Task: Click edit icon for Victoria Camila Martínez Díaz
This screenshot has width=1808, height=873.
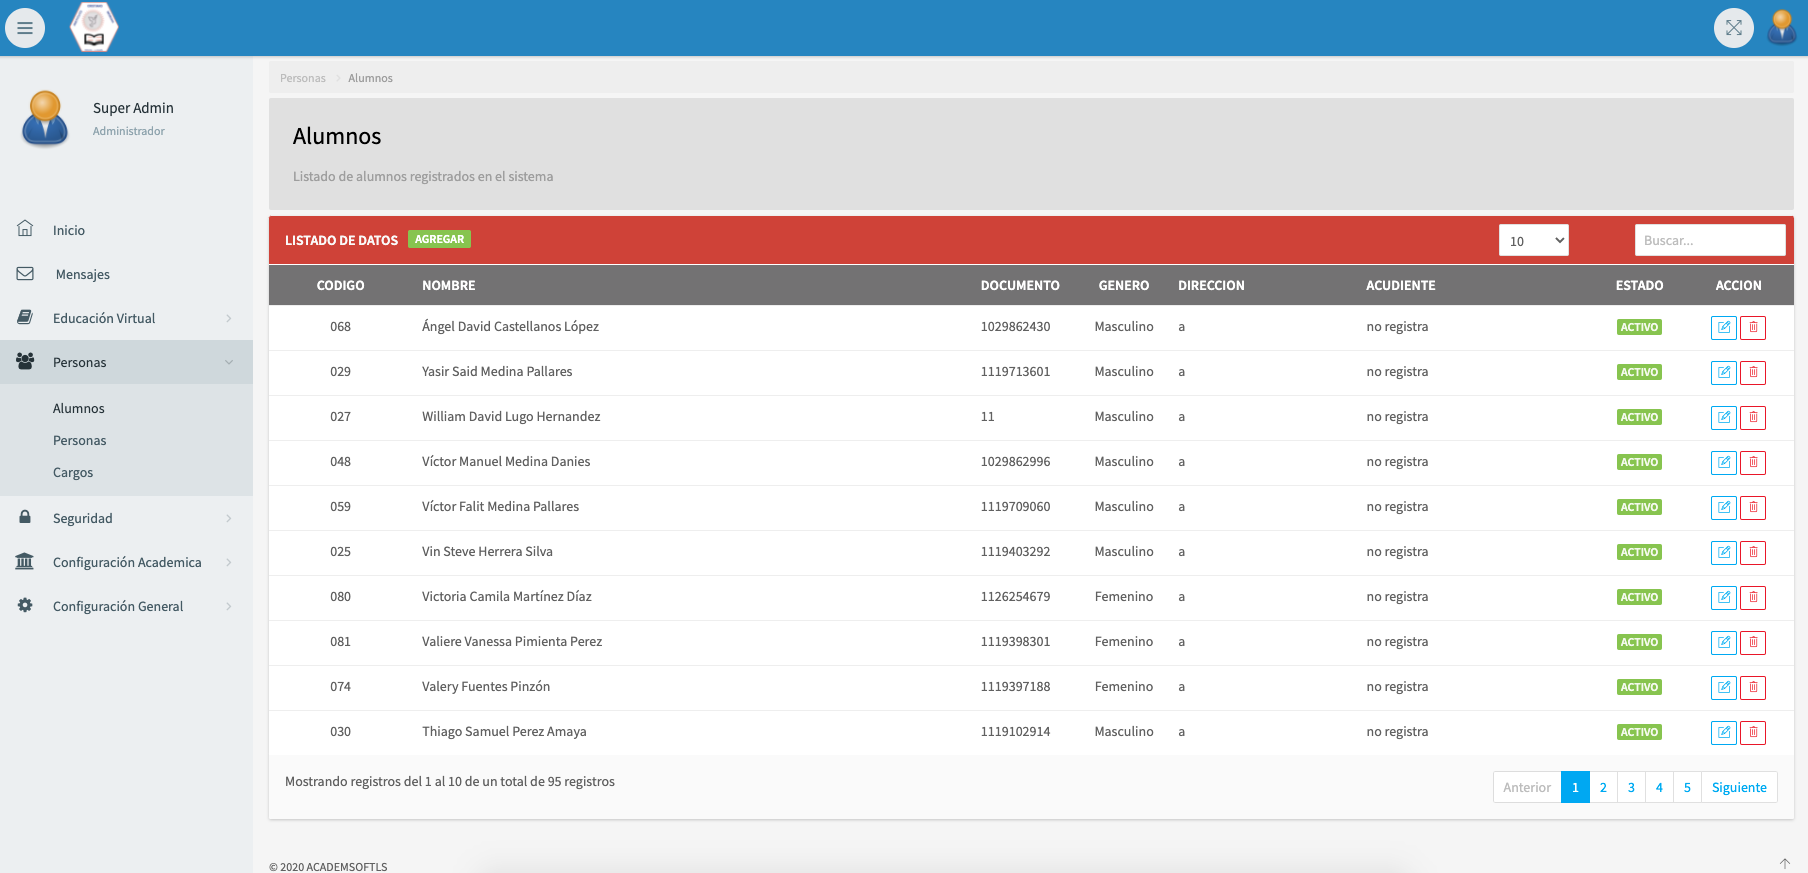Action: tap(1723, 598)
